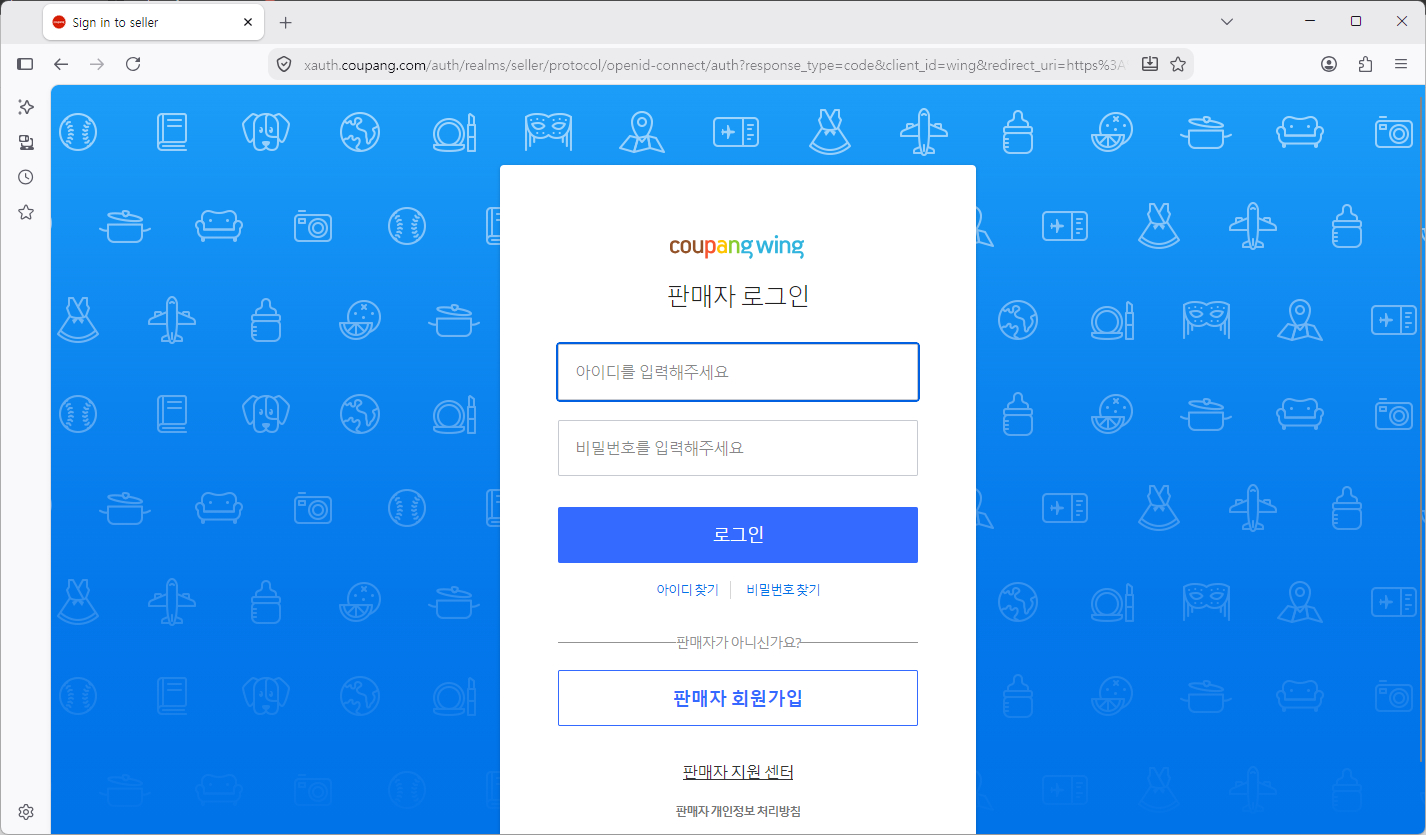Open 판매자 개인정보 처리방침 link
Screen dimensions: 1426x835
738,811
